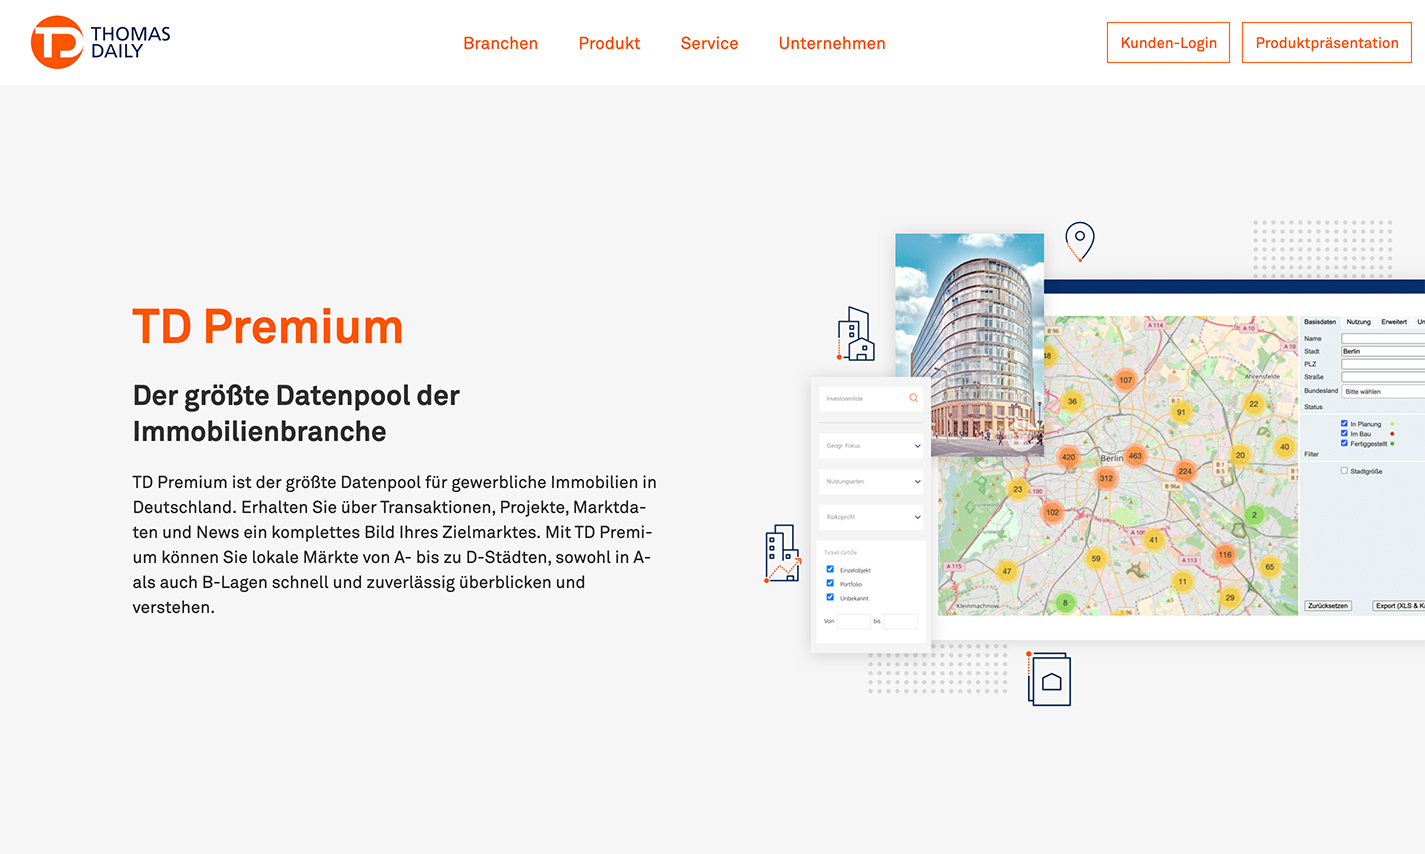Click the Export (XLS) button
This screenshot has height=854, width=1425.
tap(1399, 606)
